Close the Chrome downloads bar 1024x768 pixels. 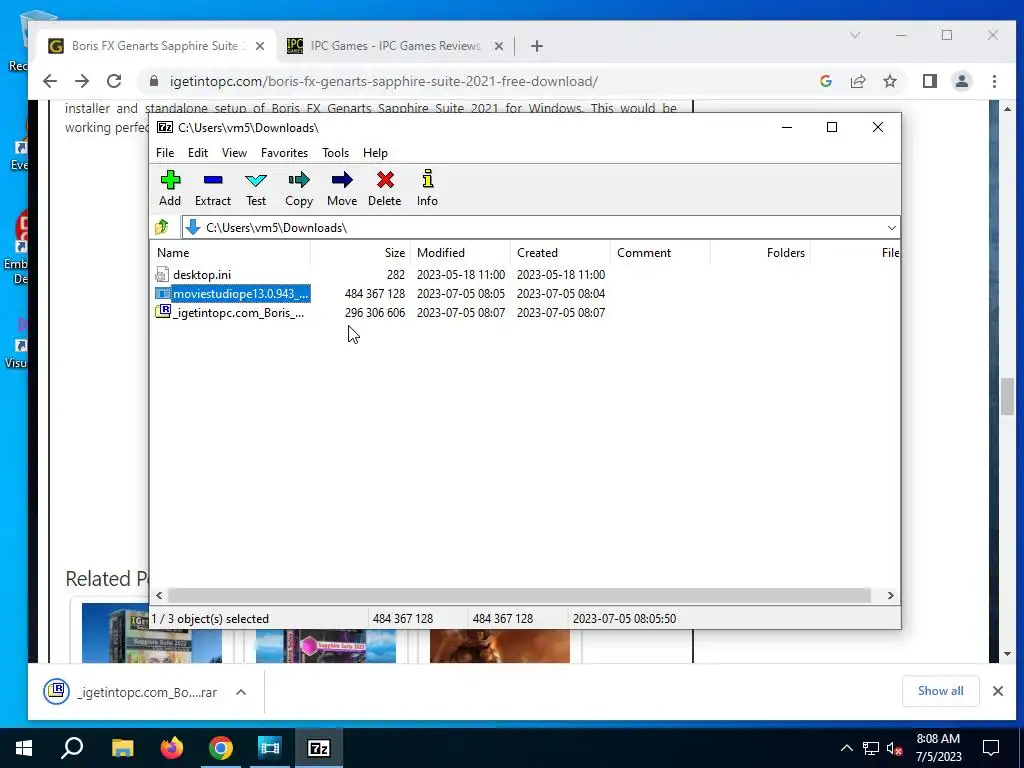pyautogui.click(x=998, y=691)
